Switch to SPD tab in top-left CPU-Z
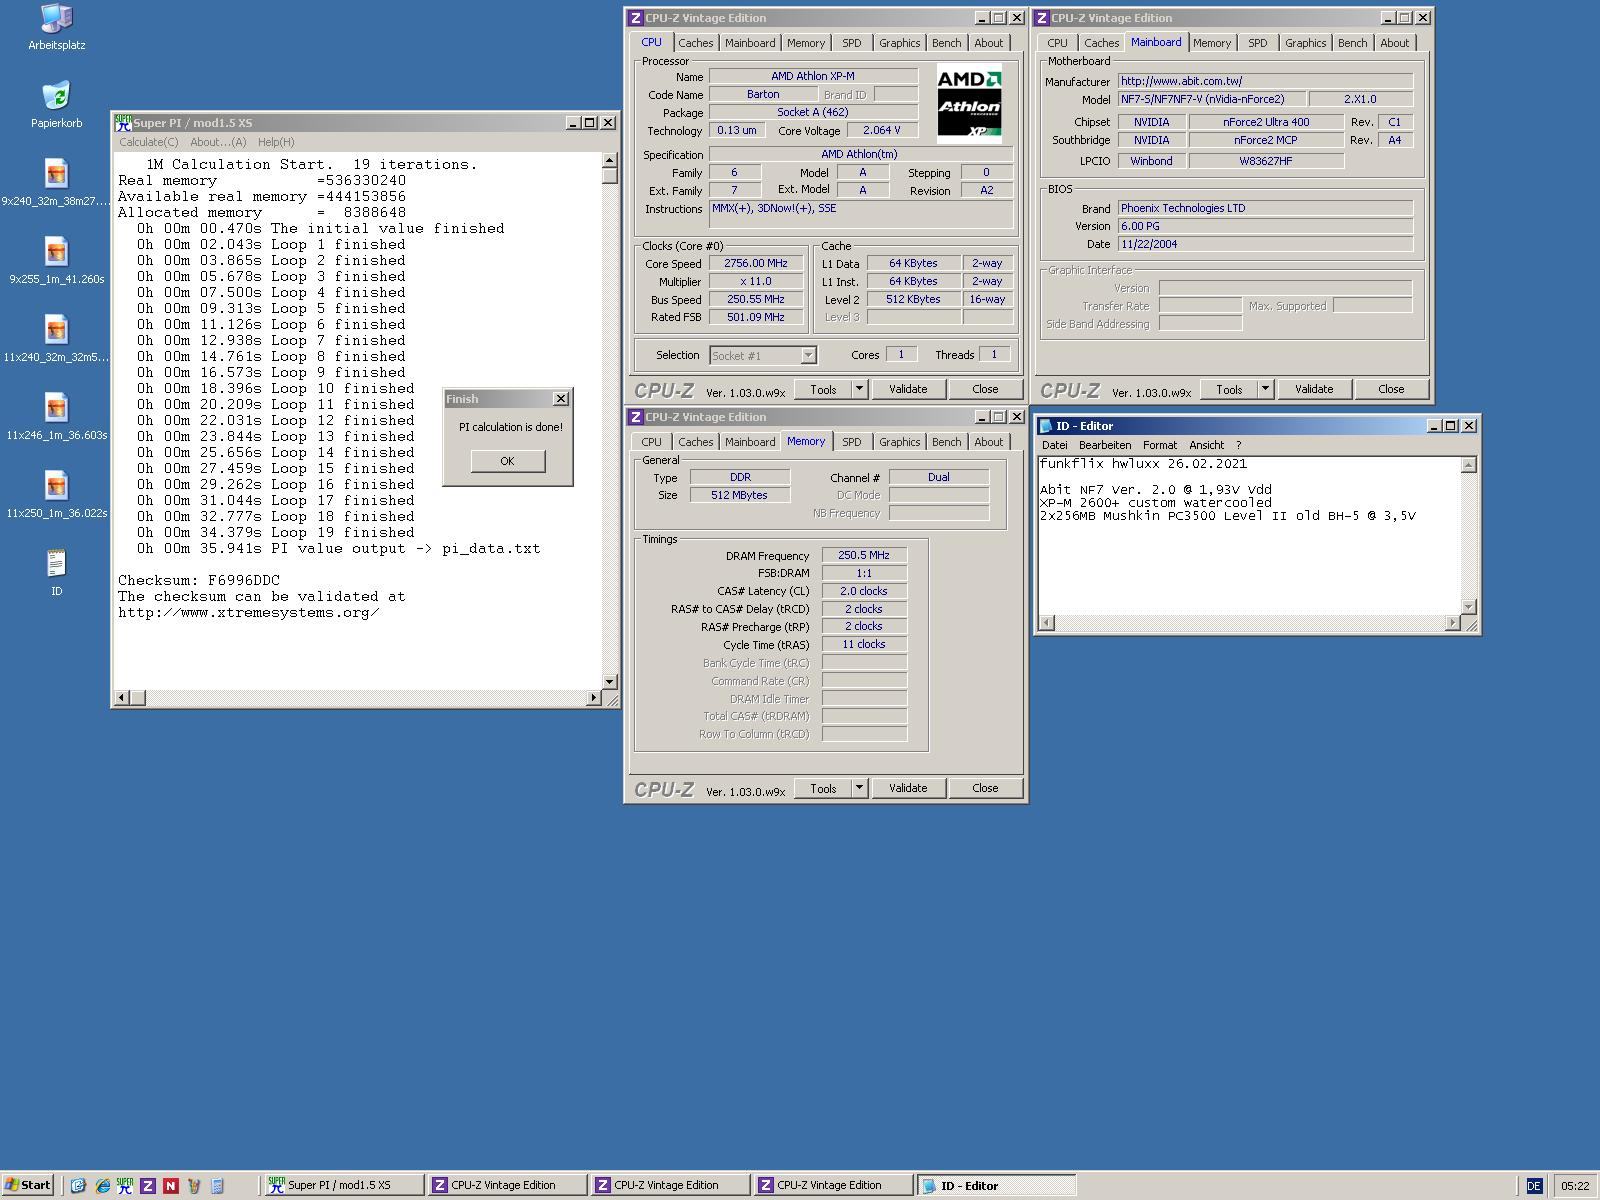1600x1200 pixels. (x=851, y=43)
